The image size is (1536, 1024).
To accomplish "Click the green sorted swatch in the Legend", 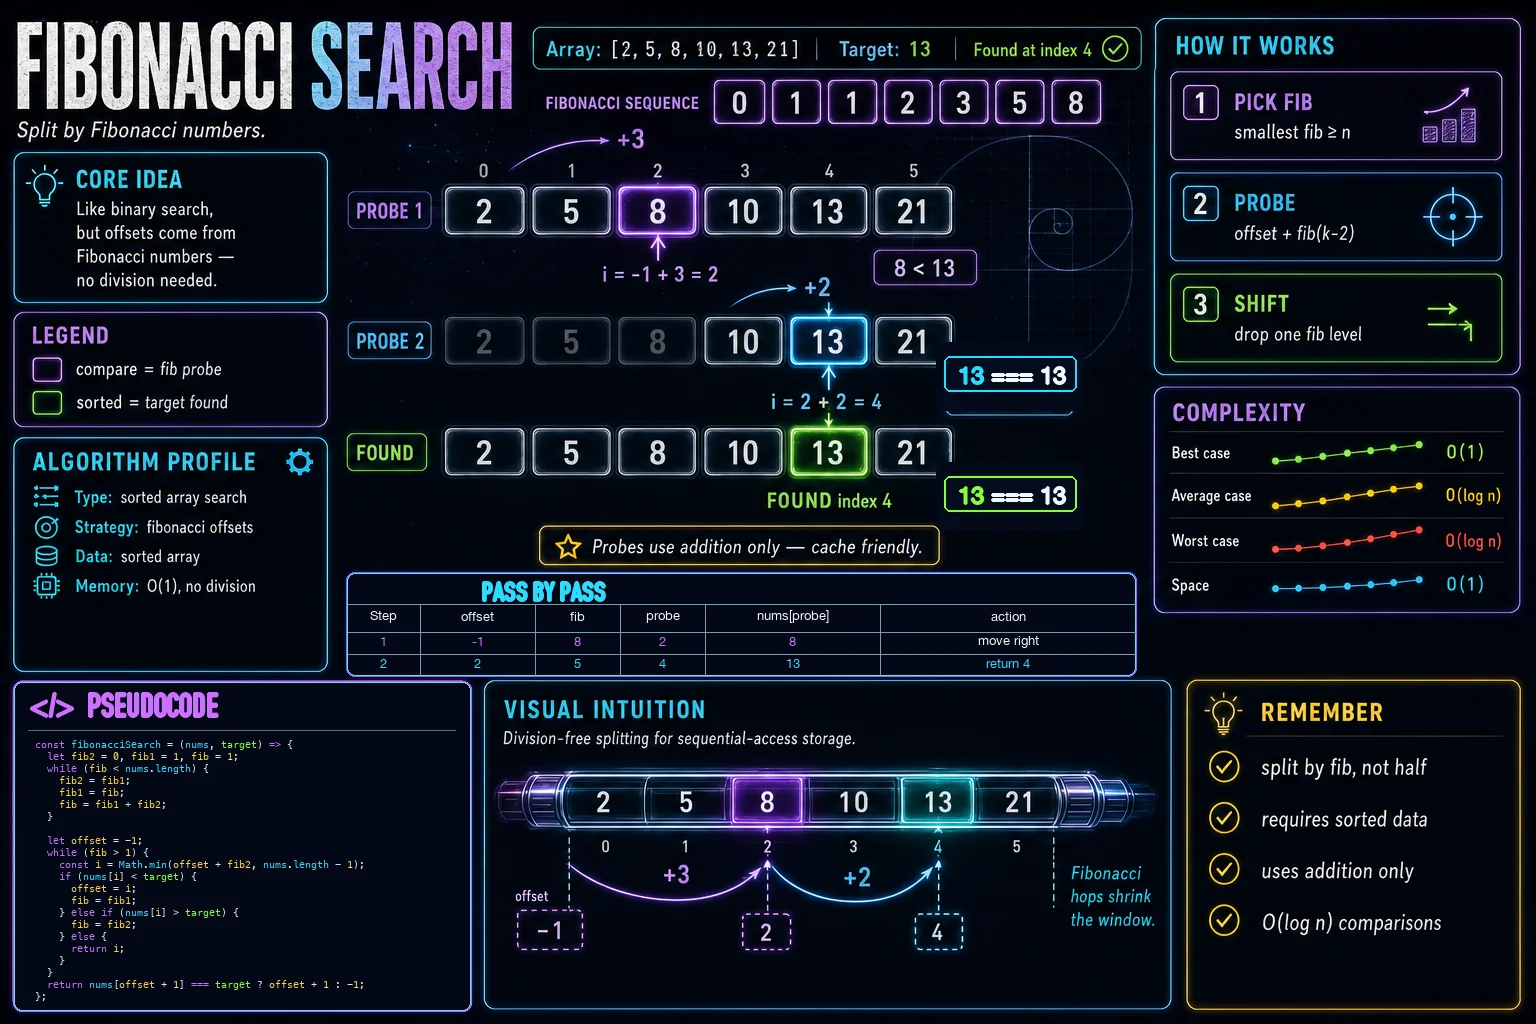I will [47, 402].
